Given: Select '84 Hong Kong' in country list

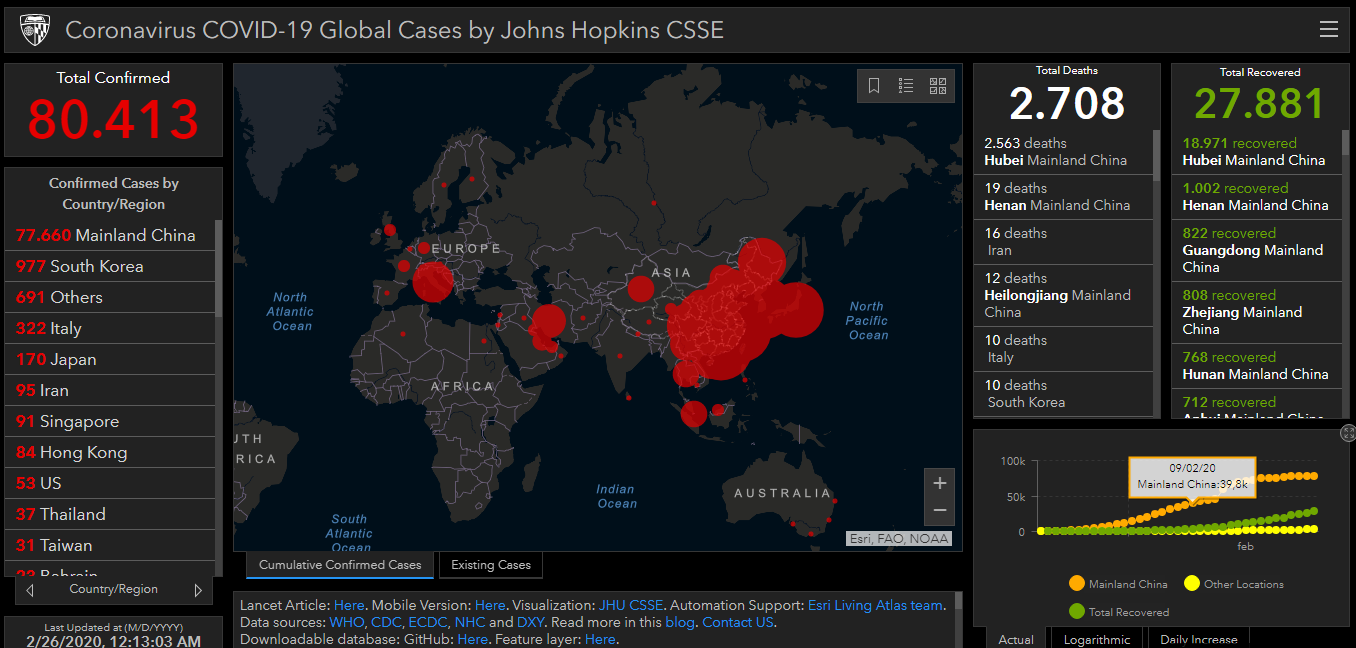Looking at the screenshot, I should point(110,452).
